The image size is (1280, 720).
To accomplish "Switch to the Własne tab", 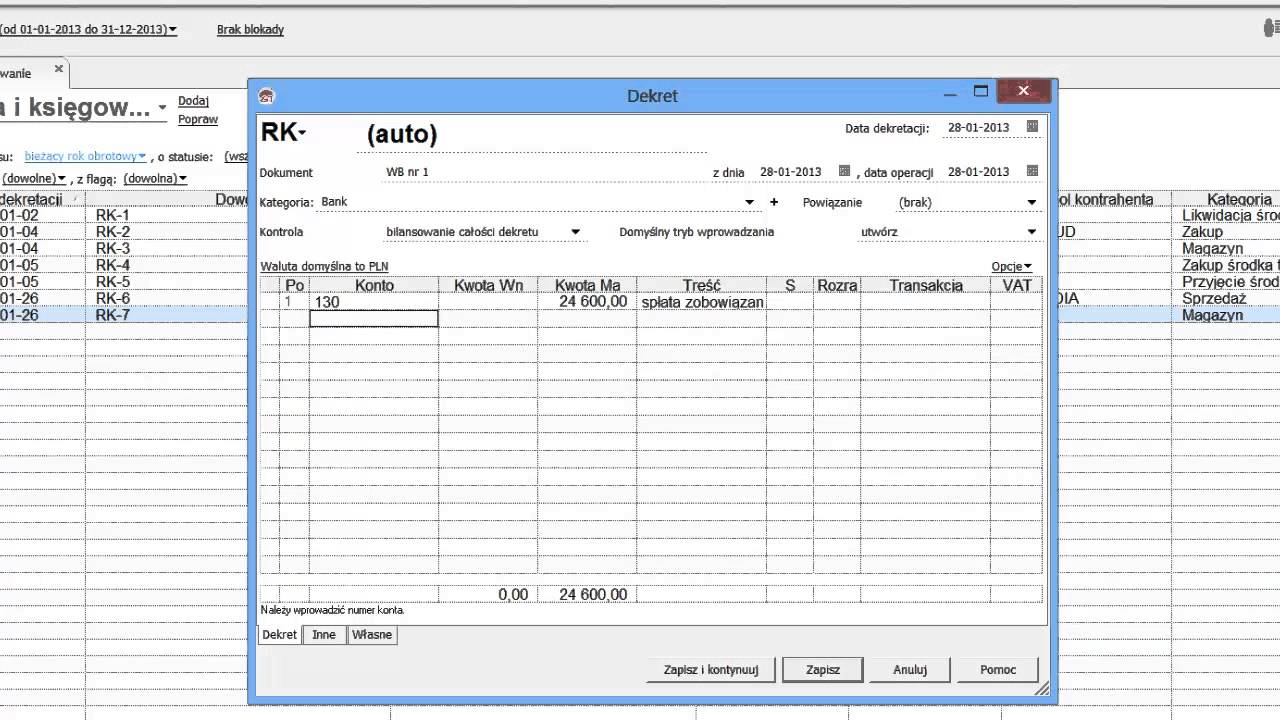I will tap(372, 635).
